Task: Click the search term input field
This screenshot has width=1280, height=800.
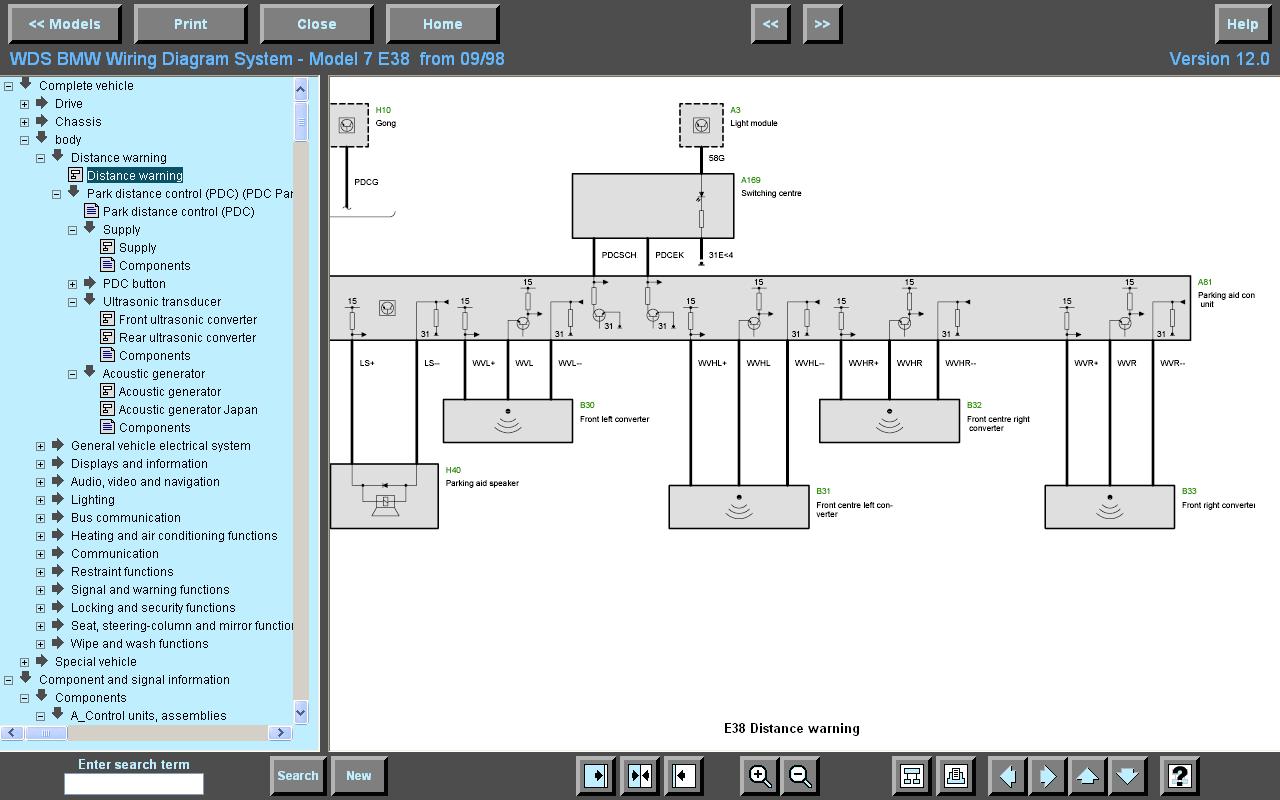Action: [133, 784]
